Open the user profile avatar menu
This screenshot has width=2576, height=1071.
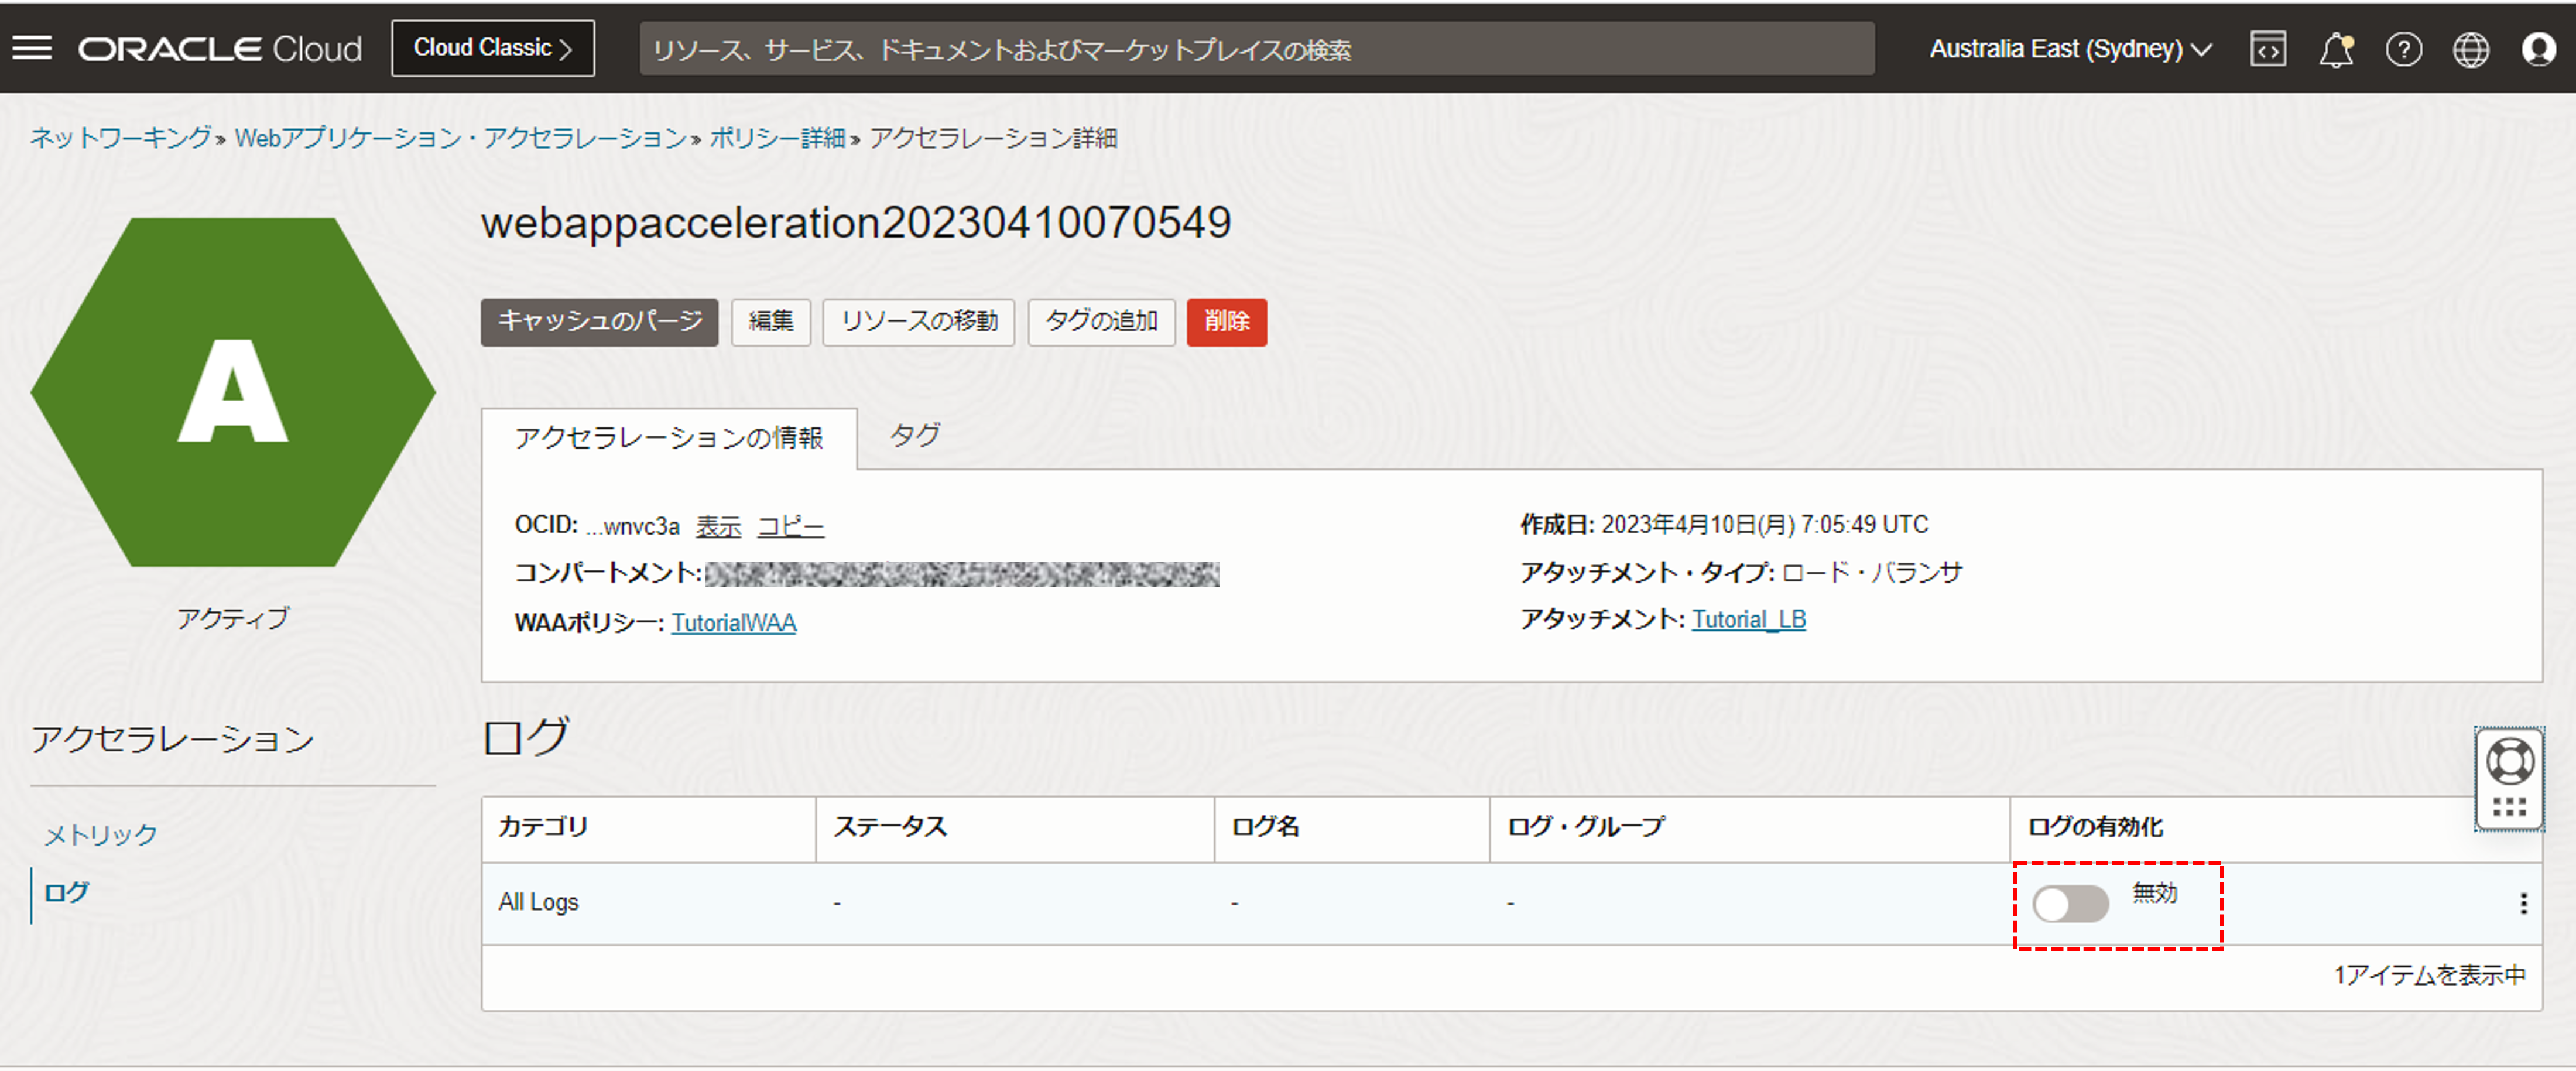pos(2538,49)
